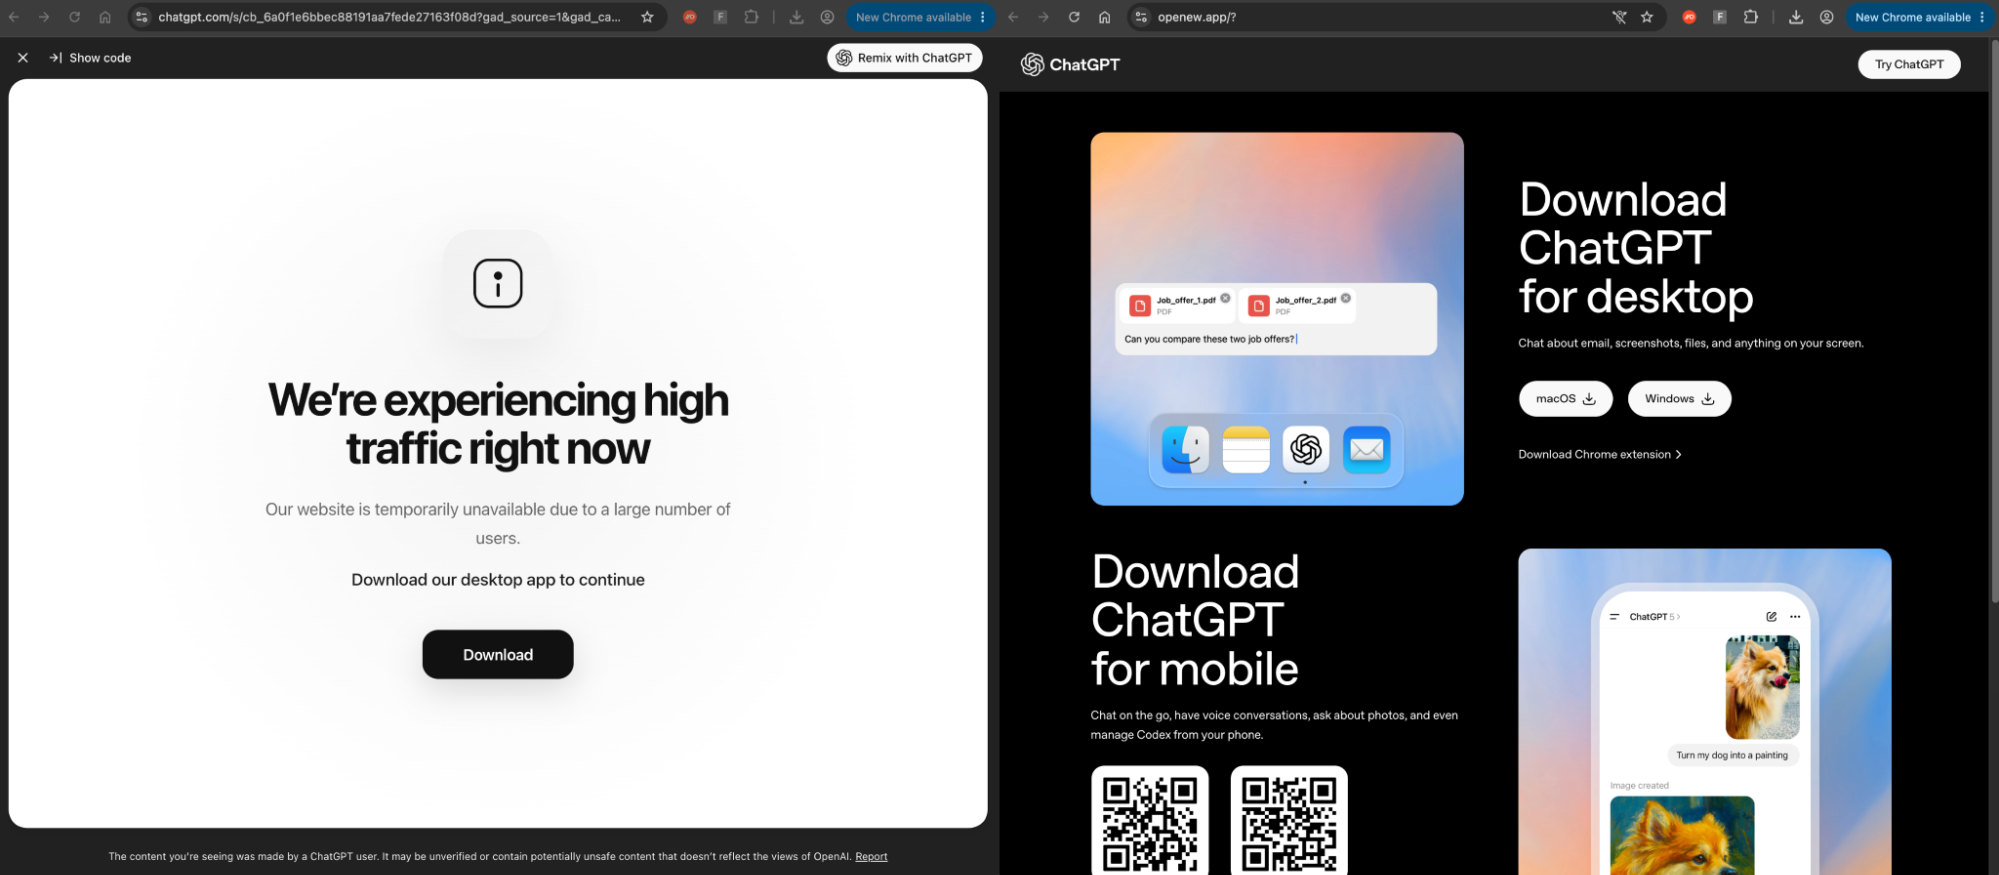Click the right QR code for mobile
The image size is (1999, 875).
pos(1289,821)
